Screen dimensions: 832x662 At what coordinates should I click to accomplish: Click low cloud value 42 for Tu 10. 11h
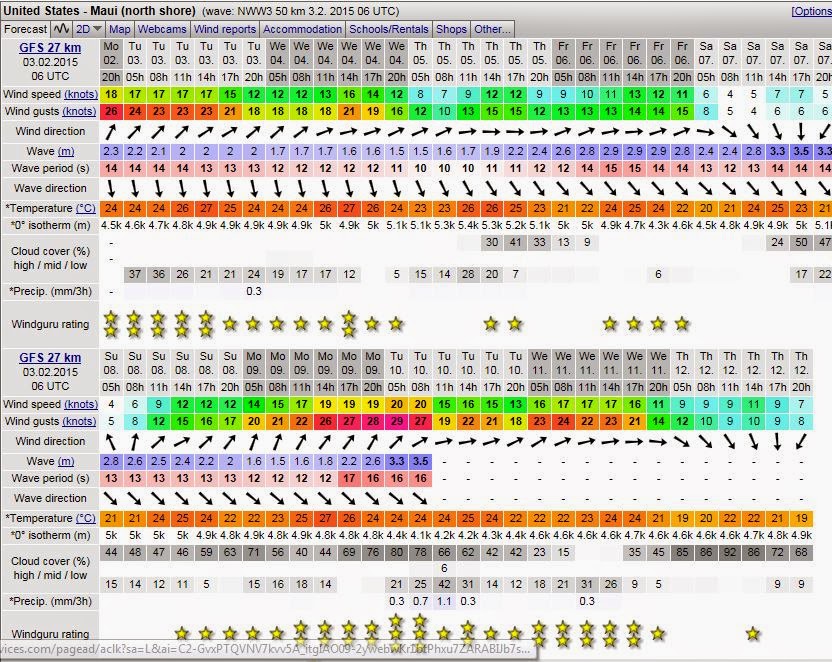tap(444, 584)
